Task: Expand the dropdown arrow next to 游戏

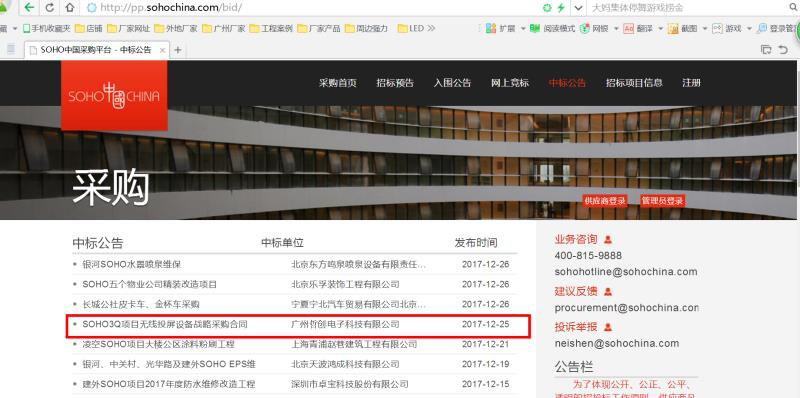Action: point(749,29)
